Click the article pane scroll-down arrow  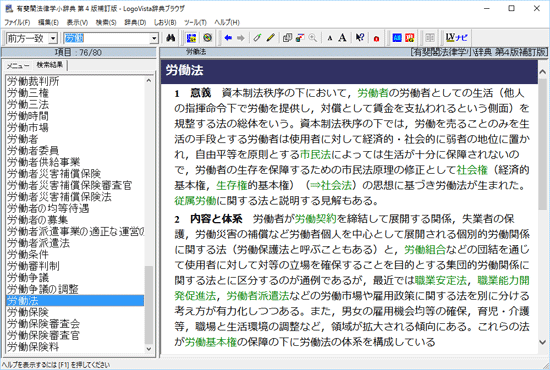click(542, 342)
